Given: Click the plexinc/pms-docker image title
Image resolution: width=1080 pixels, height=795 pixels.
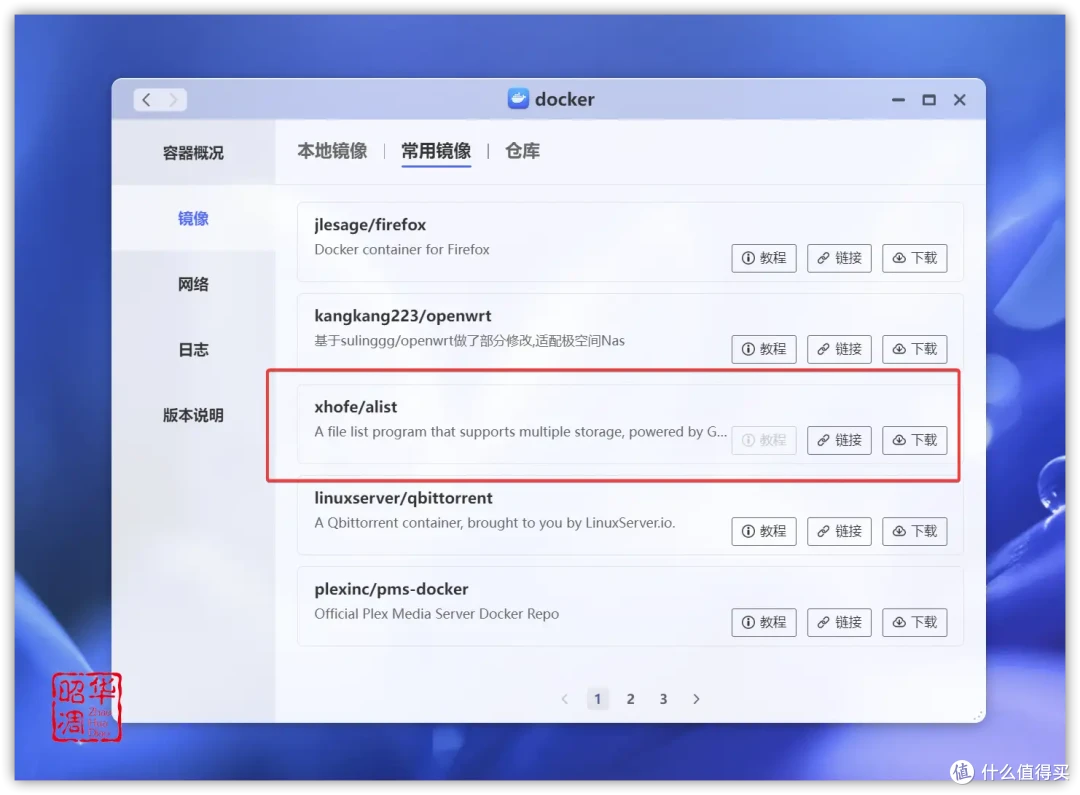Looking at the screenshot, I should point(391,589).
